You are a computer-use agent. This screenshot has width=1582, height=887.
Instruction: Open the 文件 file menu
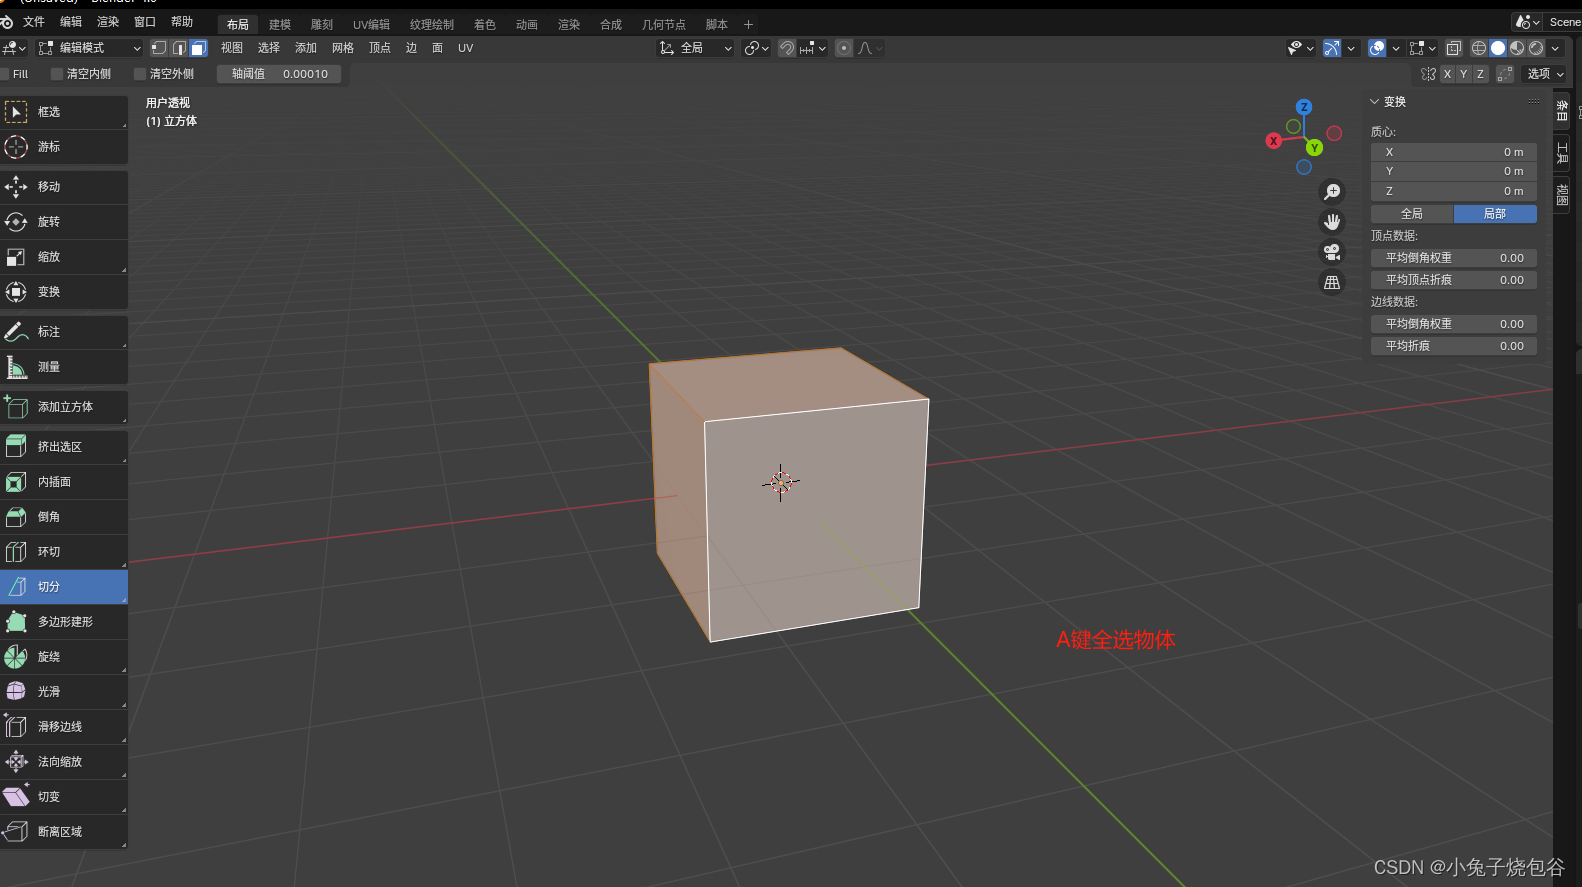34,22
